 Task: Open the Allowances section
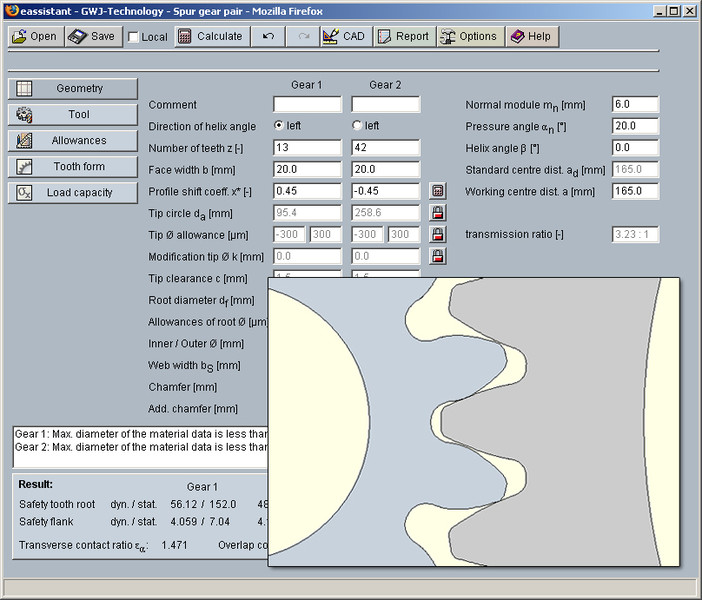point(71,141)
